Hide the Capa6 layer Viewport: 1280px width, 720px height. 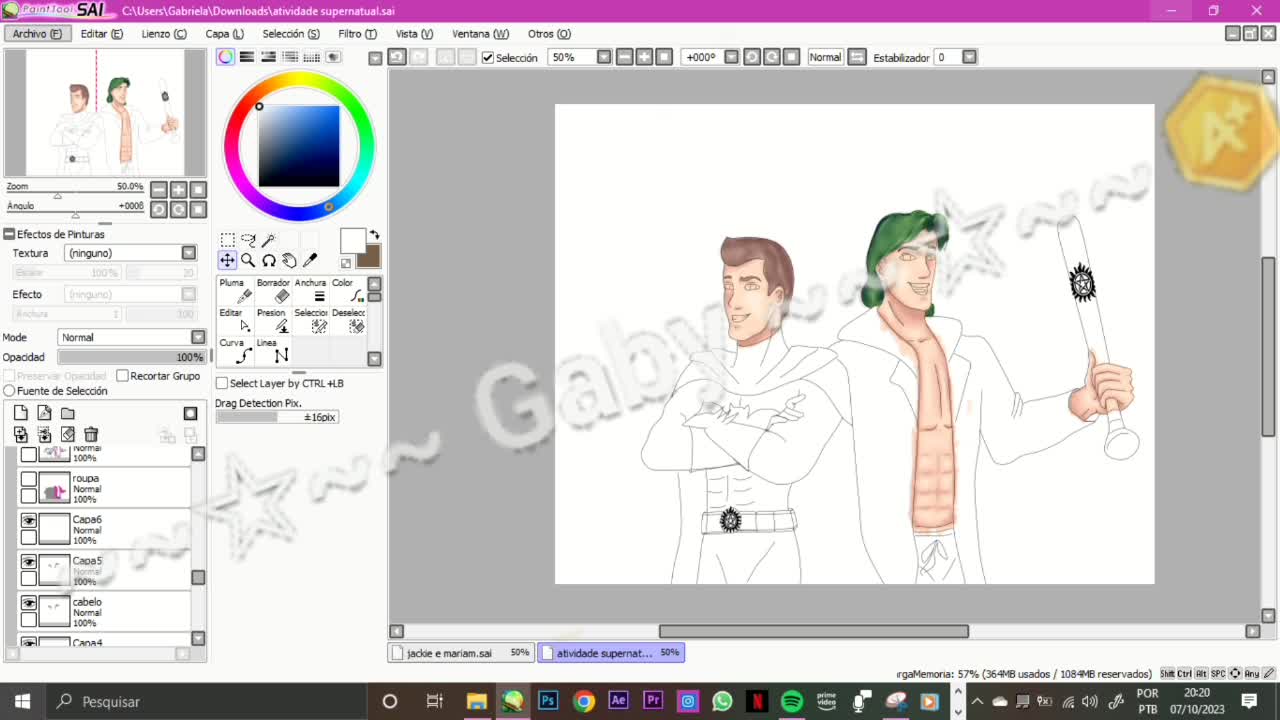[x=29, y=521]
